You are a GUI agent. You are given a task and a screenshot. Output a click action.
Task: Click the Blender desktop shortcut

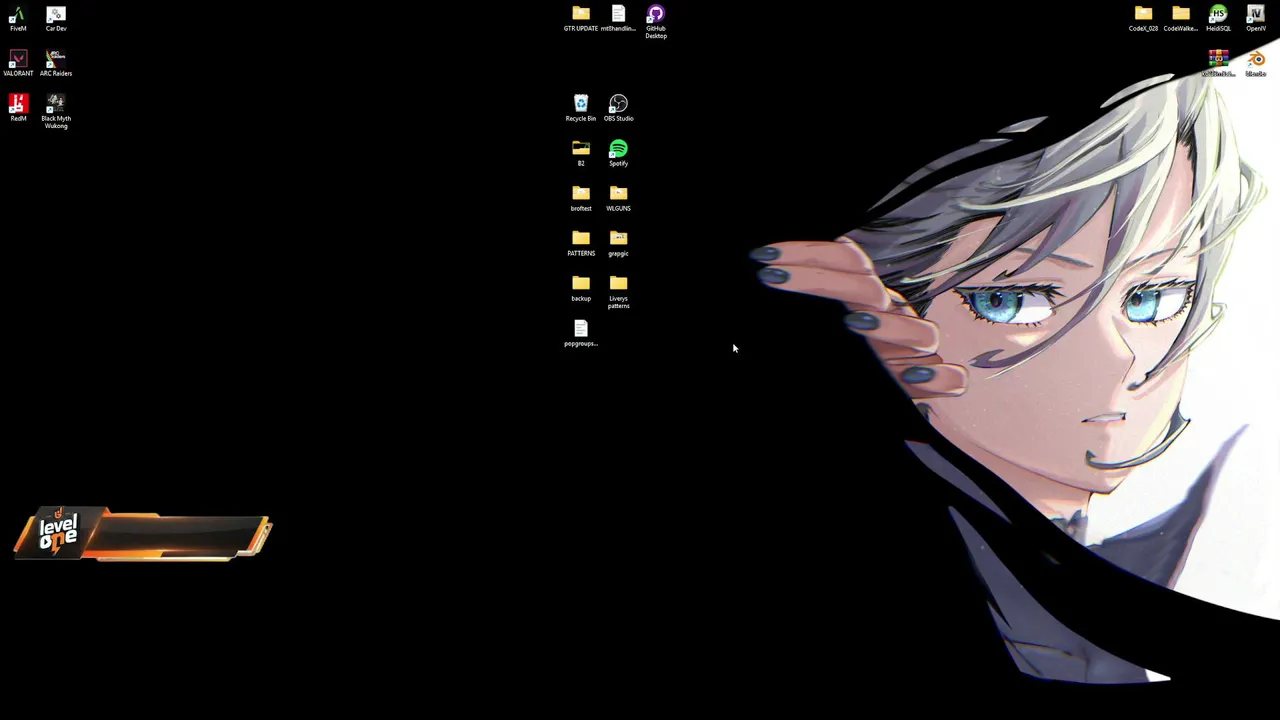coord(1256,64)
